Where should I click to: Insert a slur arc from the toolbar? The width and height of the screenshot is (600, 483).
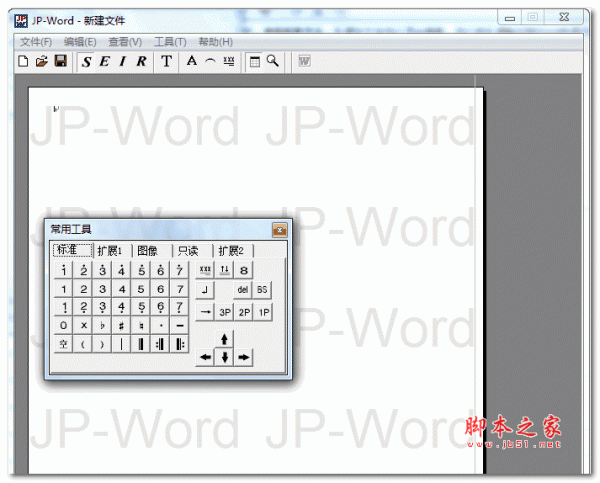[210, 61]
